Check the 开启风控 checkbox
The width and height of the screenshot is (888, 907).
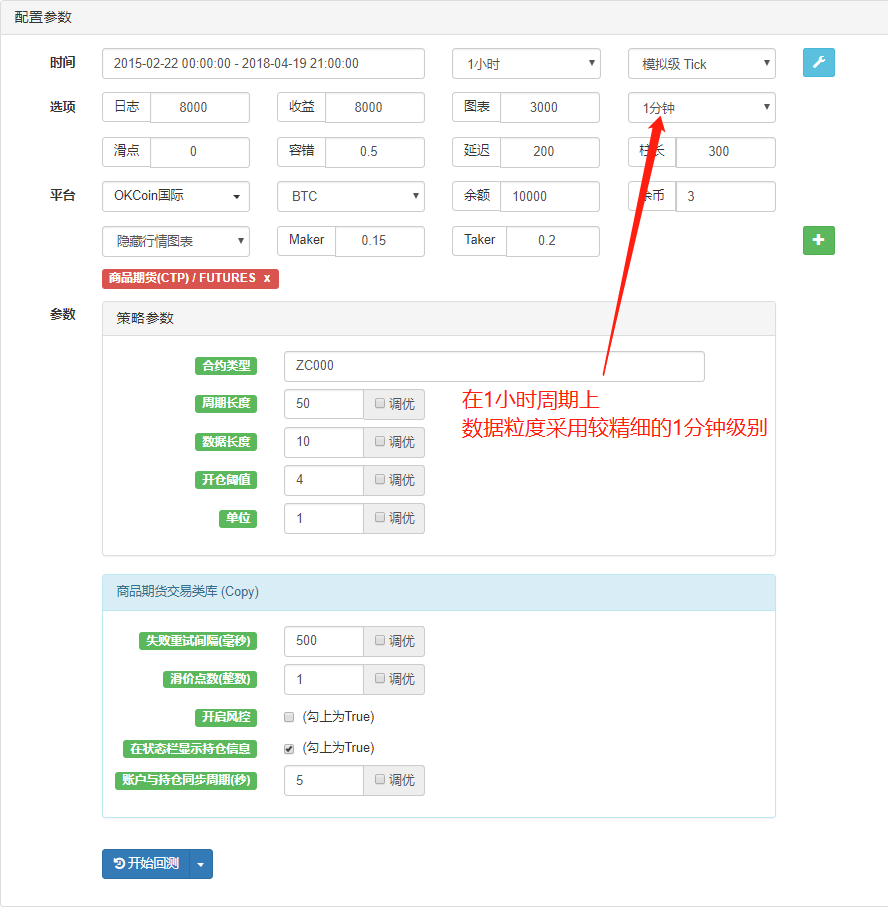coord(288,716)
